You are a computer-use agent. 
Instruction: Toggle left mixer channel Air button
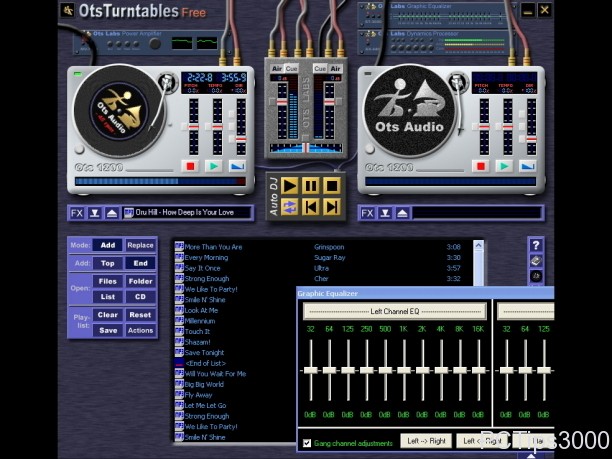tap(277, 68)
